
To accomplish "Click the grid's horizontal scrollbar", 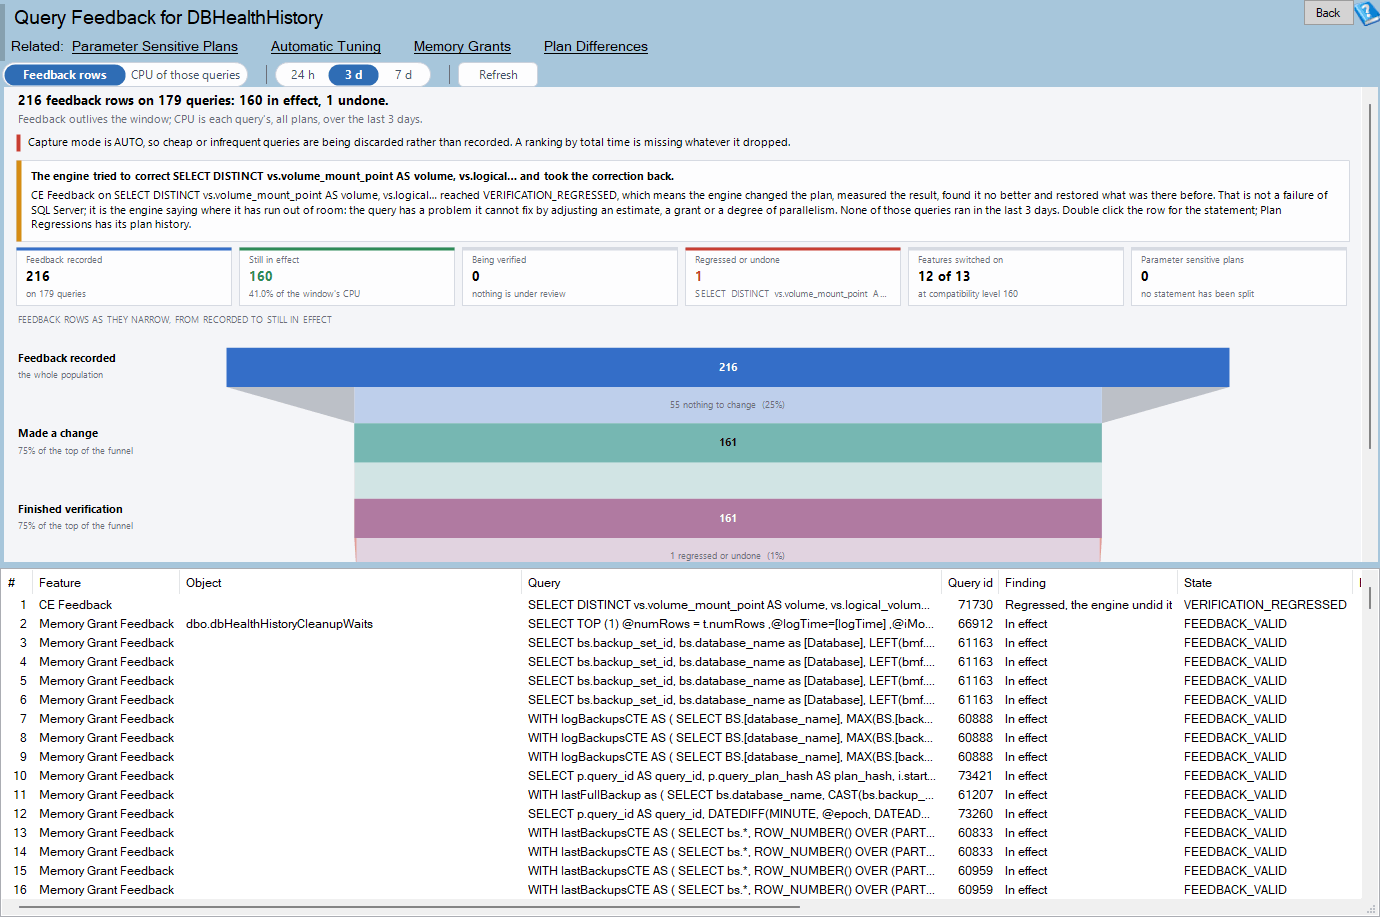I will (x=410, y=908).
